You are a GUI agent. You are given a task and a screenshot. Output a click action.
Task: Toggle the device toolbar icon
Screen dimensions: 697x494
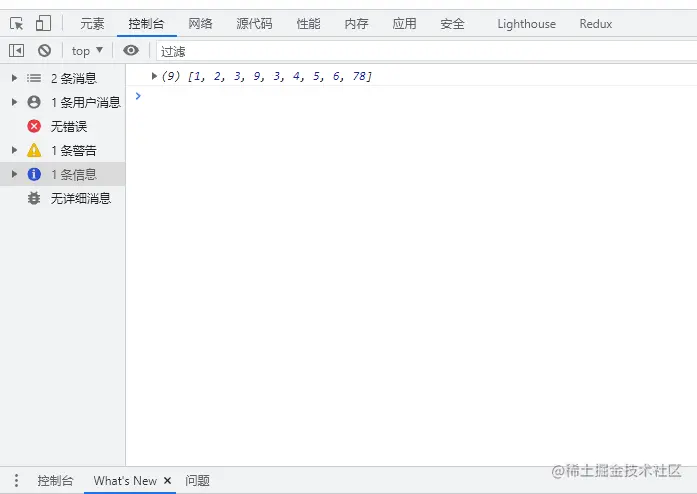click(x=43, y=23)
